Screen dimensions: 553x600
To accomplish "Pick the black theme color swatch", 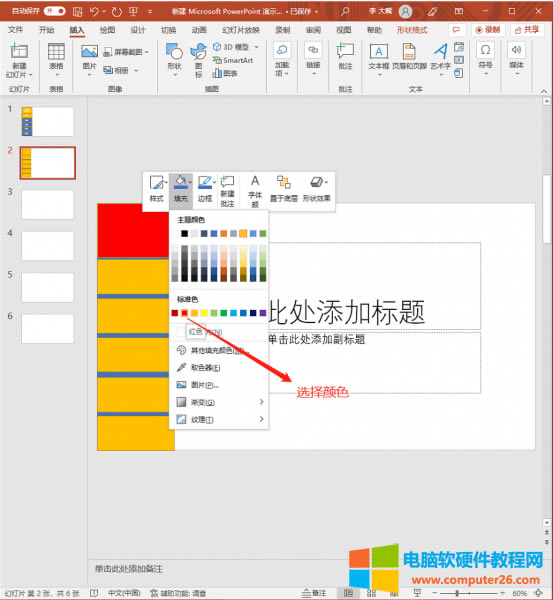I will click(x=184, y=233).
